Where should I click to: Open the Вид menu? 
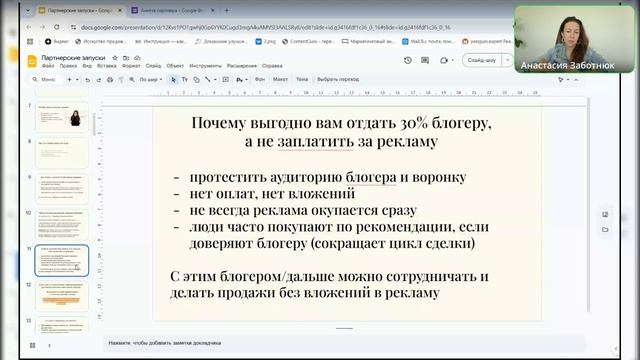(87, 66)
